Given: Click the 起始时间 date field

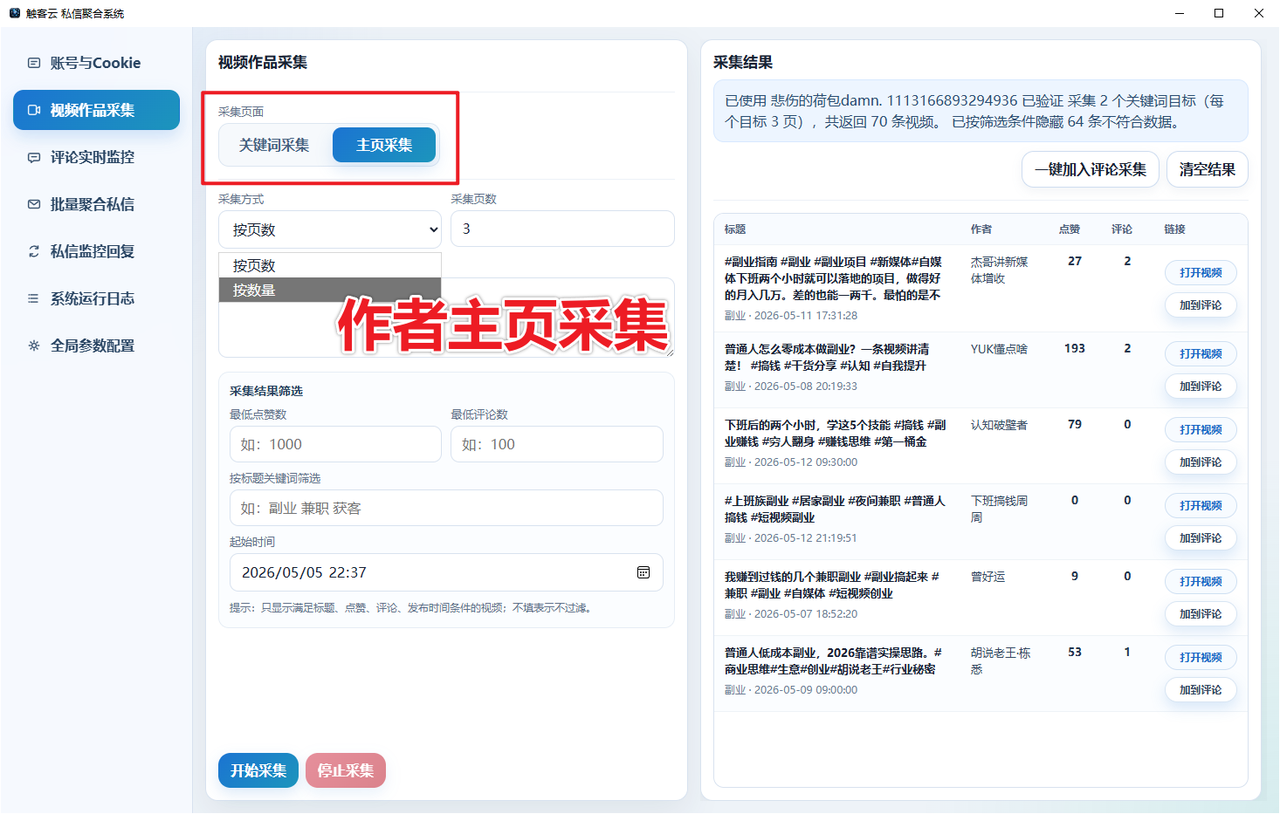Looking at the screenshot, I should tap(446, 572).
